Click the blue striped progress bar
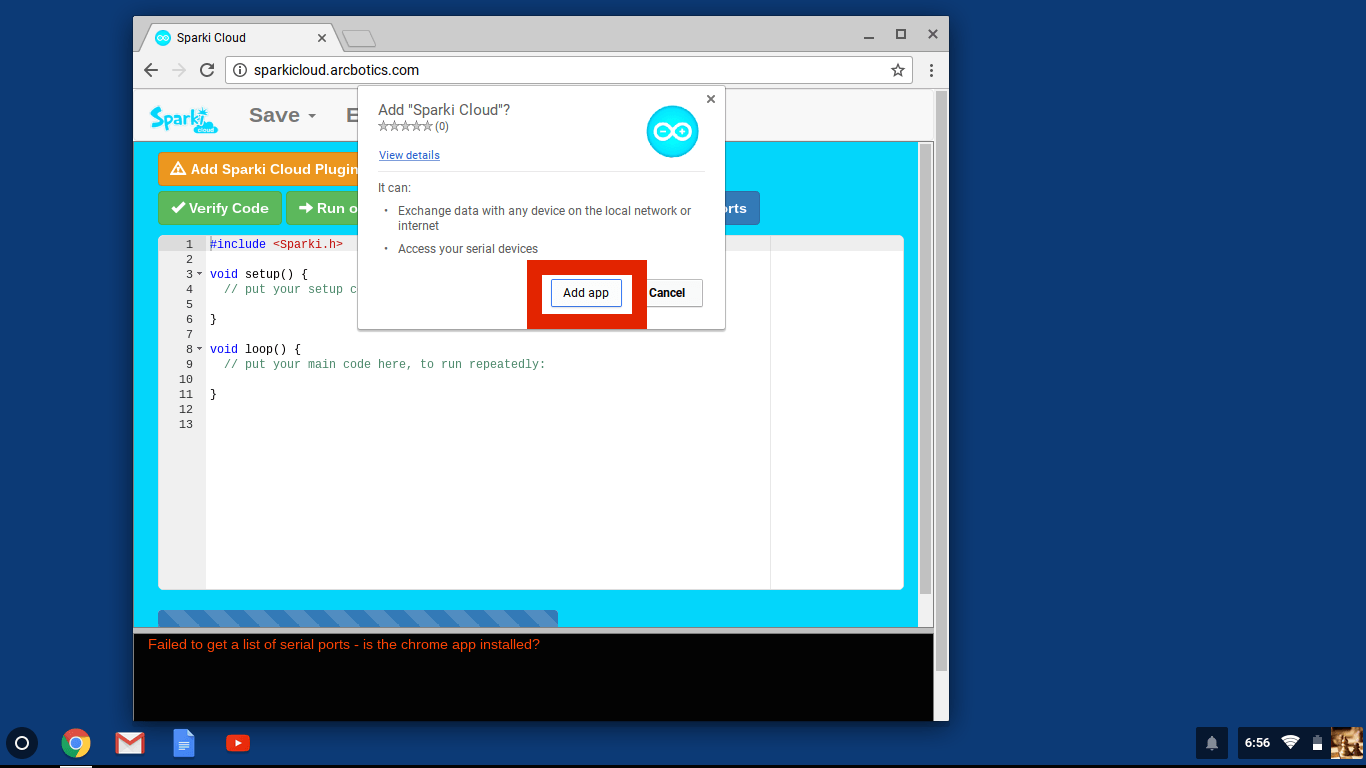The height and width of the screenshot is (768, 1366). 358,618
